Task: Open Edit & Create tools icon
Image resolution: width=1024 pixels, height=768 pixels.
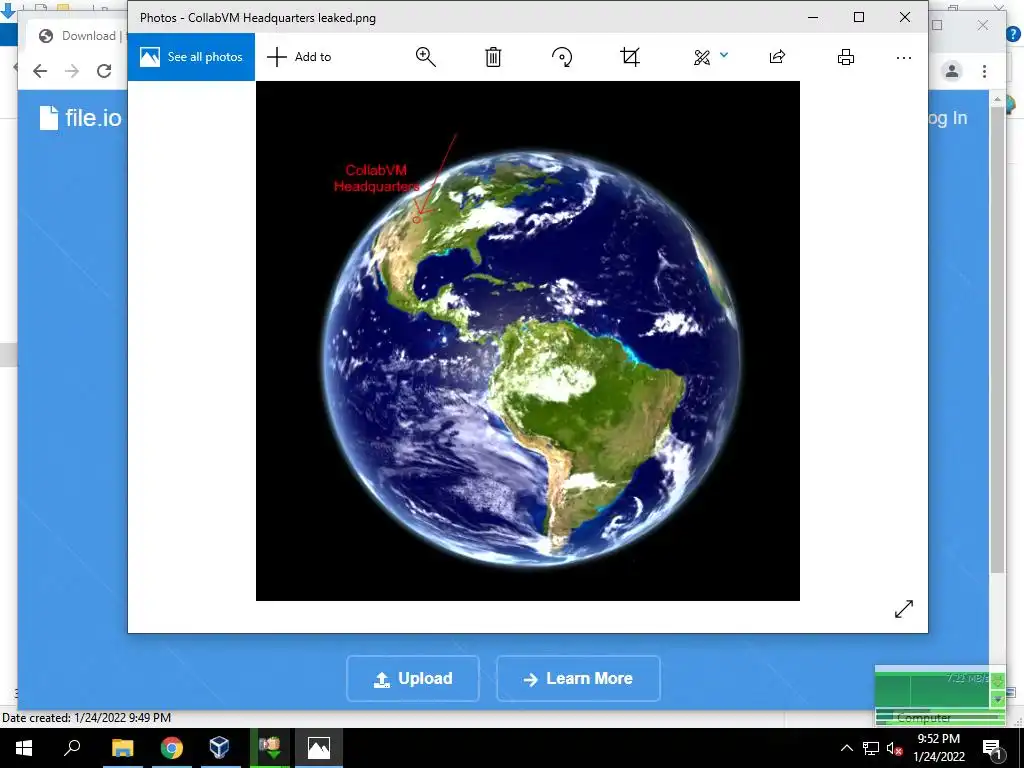Action: pos(702,57)
